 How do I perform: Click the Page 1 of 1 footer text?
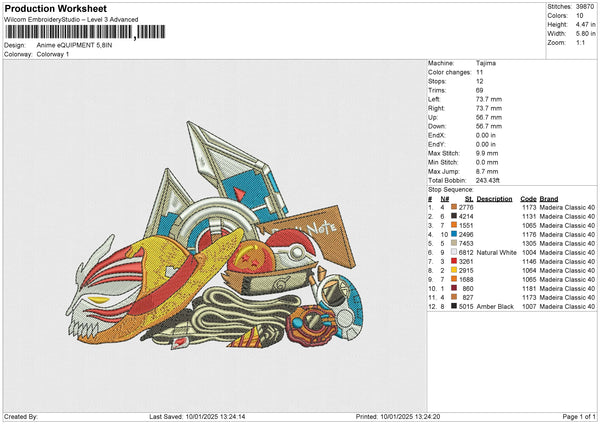[579, 416]
